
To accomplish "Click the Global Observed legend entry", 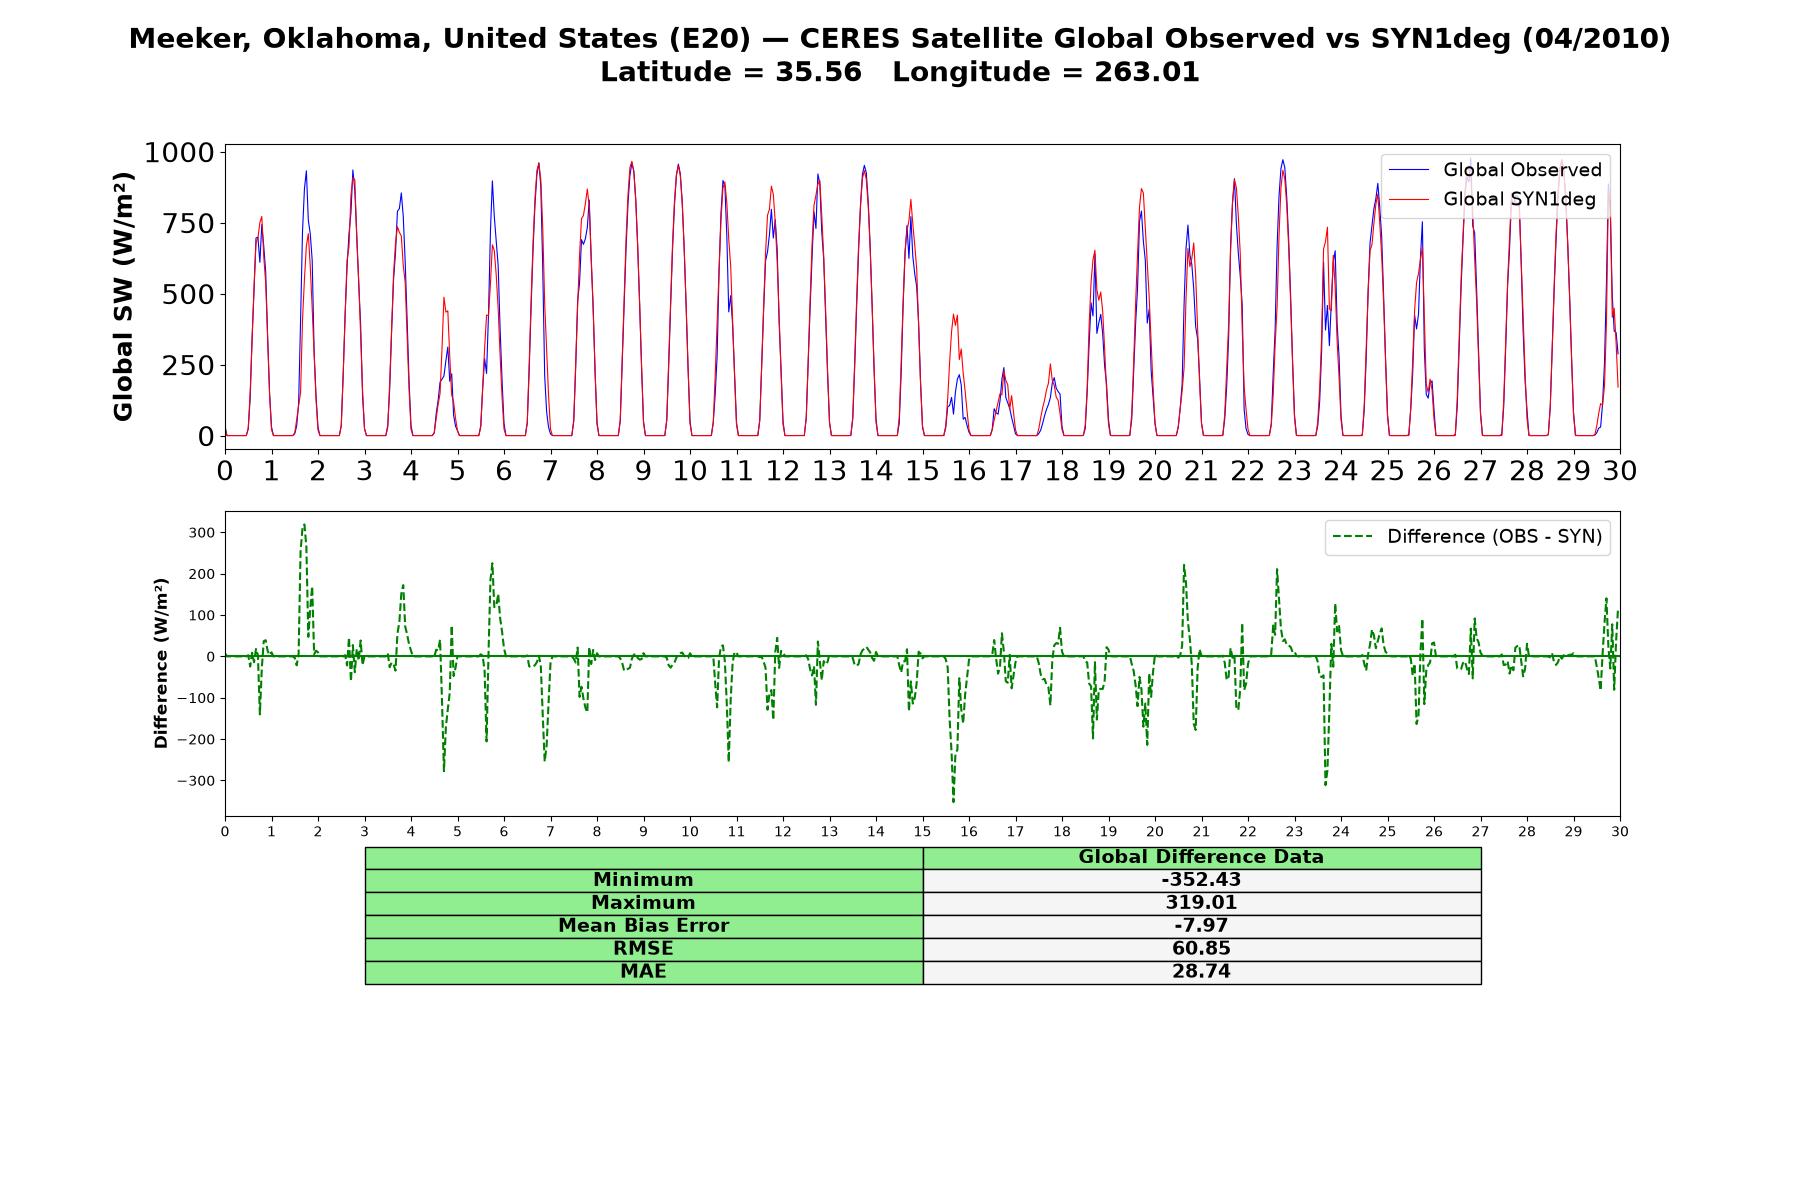I will (x=1496, y=170).
